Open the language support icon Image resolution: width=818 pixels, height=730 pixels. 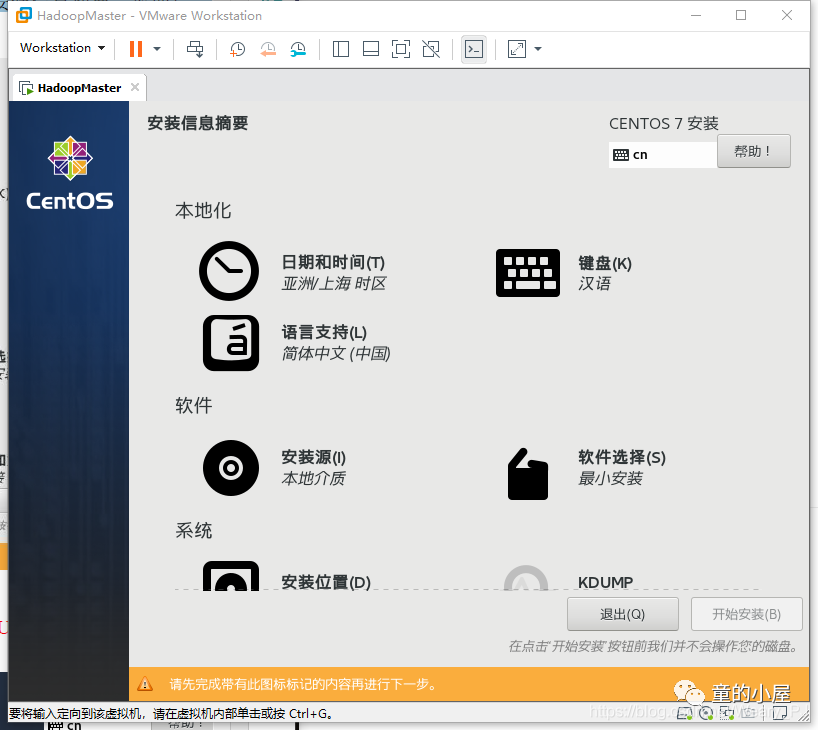tap(231, 343)
